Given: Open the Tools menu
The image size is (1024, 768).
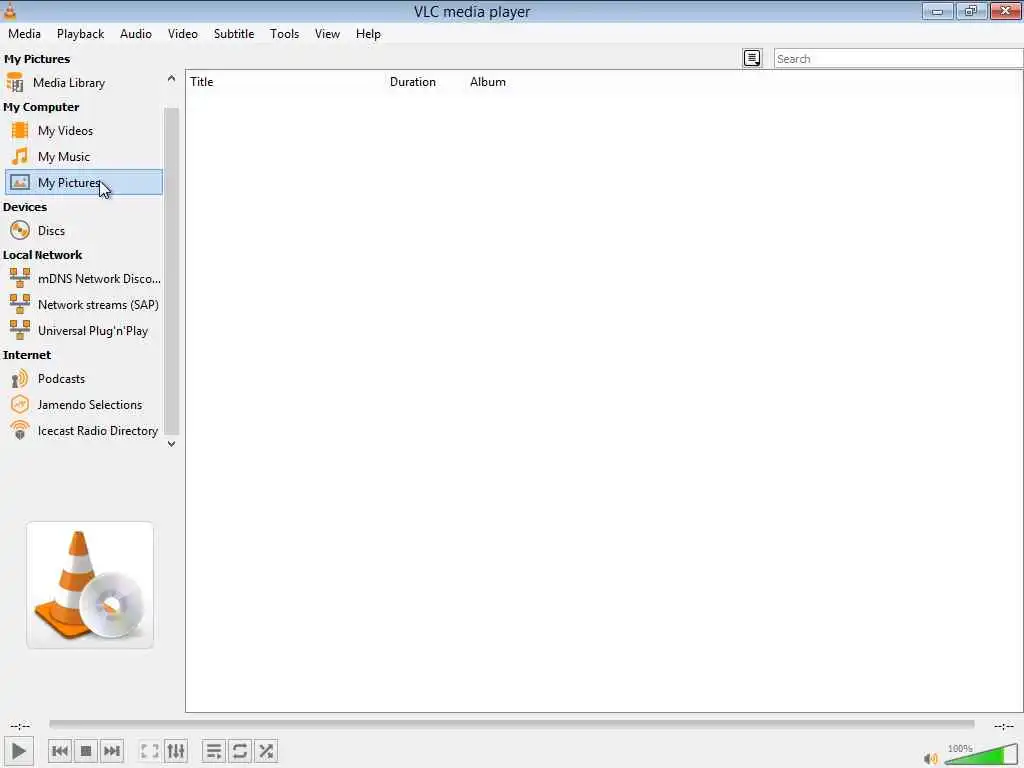Looking at the screenshot, I should pos(285,34).
